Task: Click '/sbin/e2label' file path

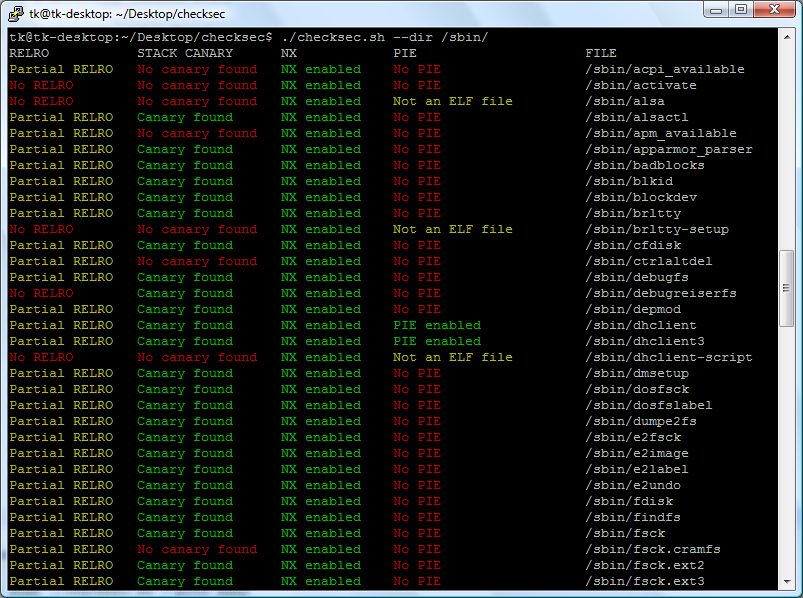Action: [x=637, y=469]
